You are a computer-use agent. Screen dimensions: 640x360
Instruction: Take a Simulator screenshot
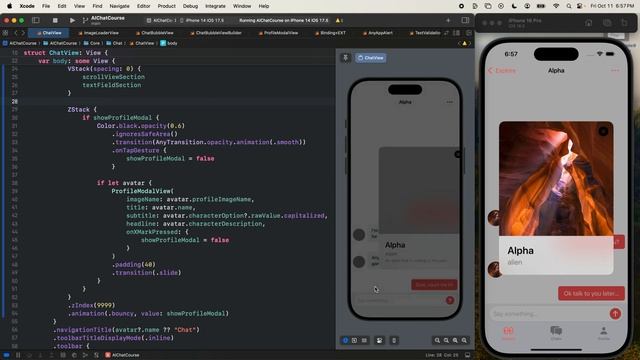607,23
